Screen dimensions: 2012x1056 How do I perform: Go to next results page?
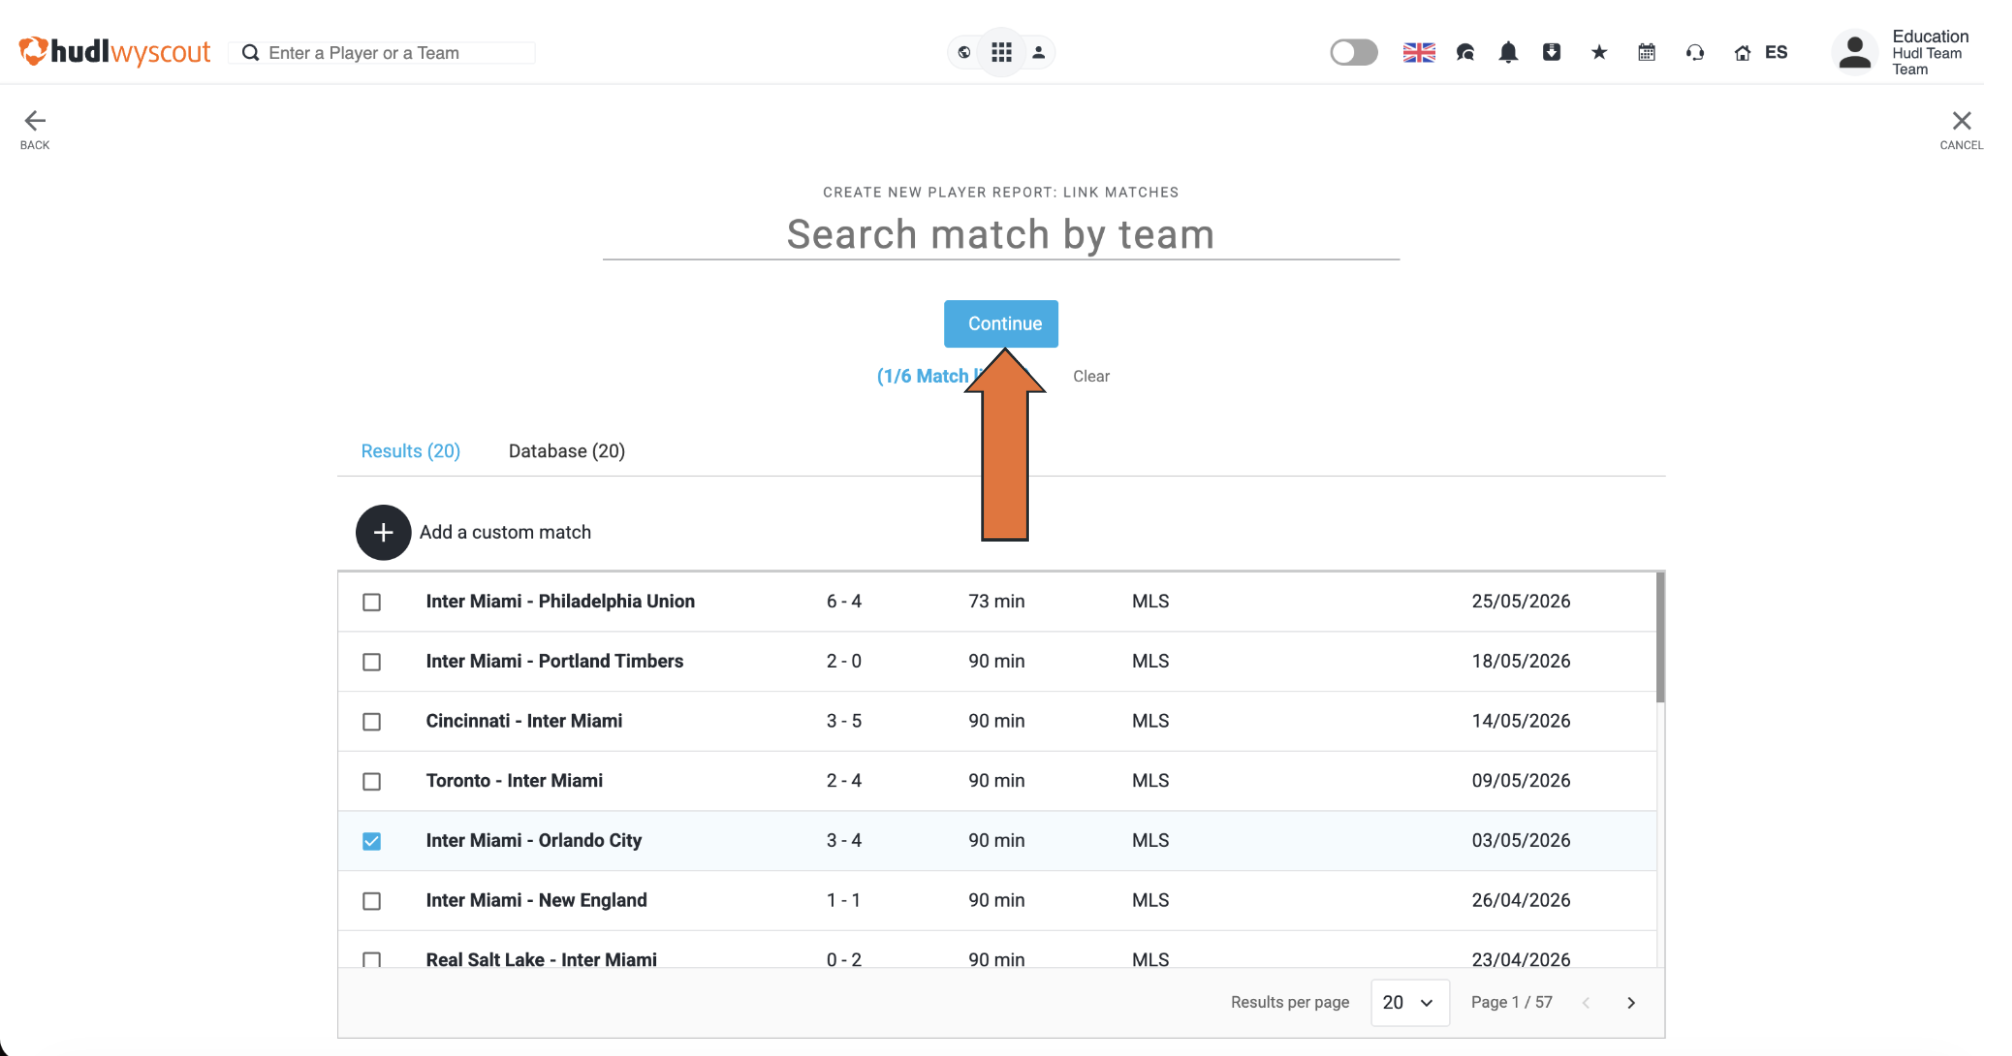click(1631, 1002)
